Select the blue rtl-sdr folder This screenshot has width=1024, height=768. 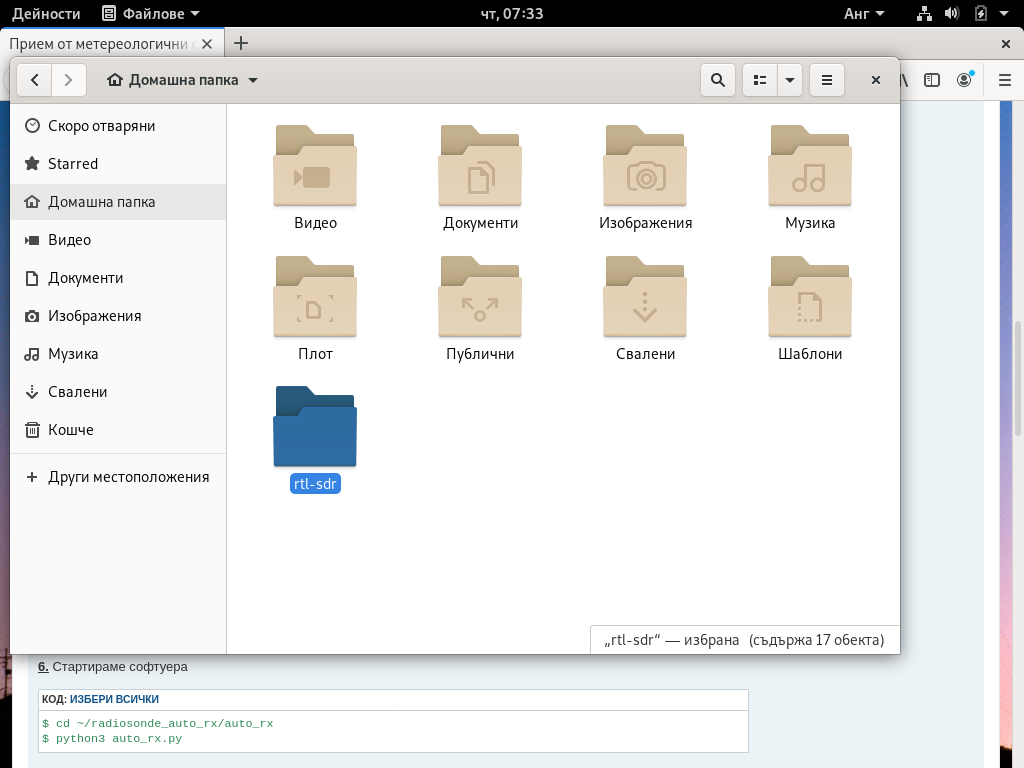315,426
